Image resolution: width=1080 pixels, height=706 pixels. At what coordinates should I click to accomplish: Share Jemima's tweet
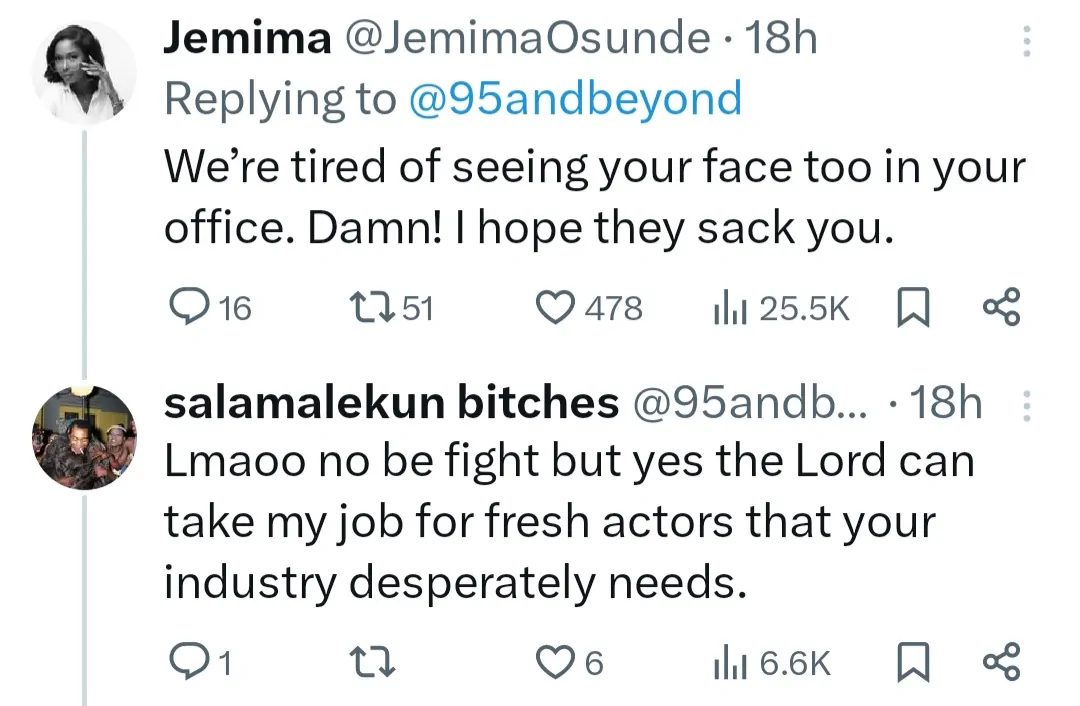(x=1001, y=308)
